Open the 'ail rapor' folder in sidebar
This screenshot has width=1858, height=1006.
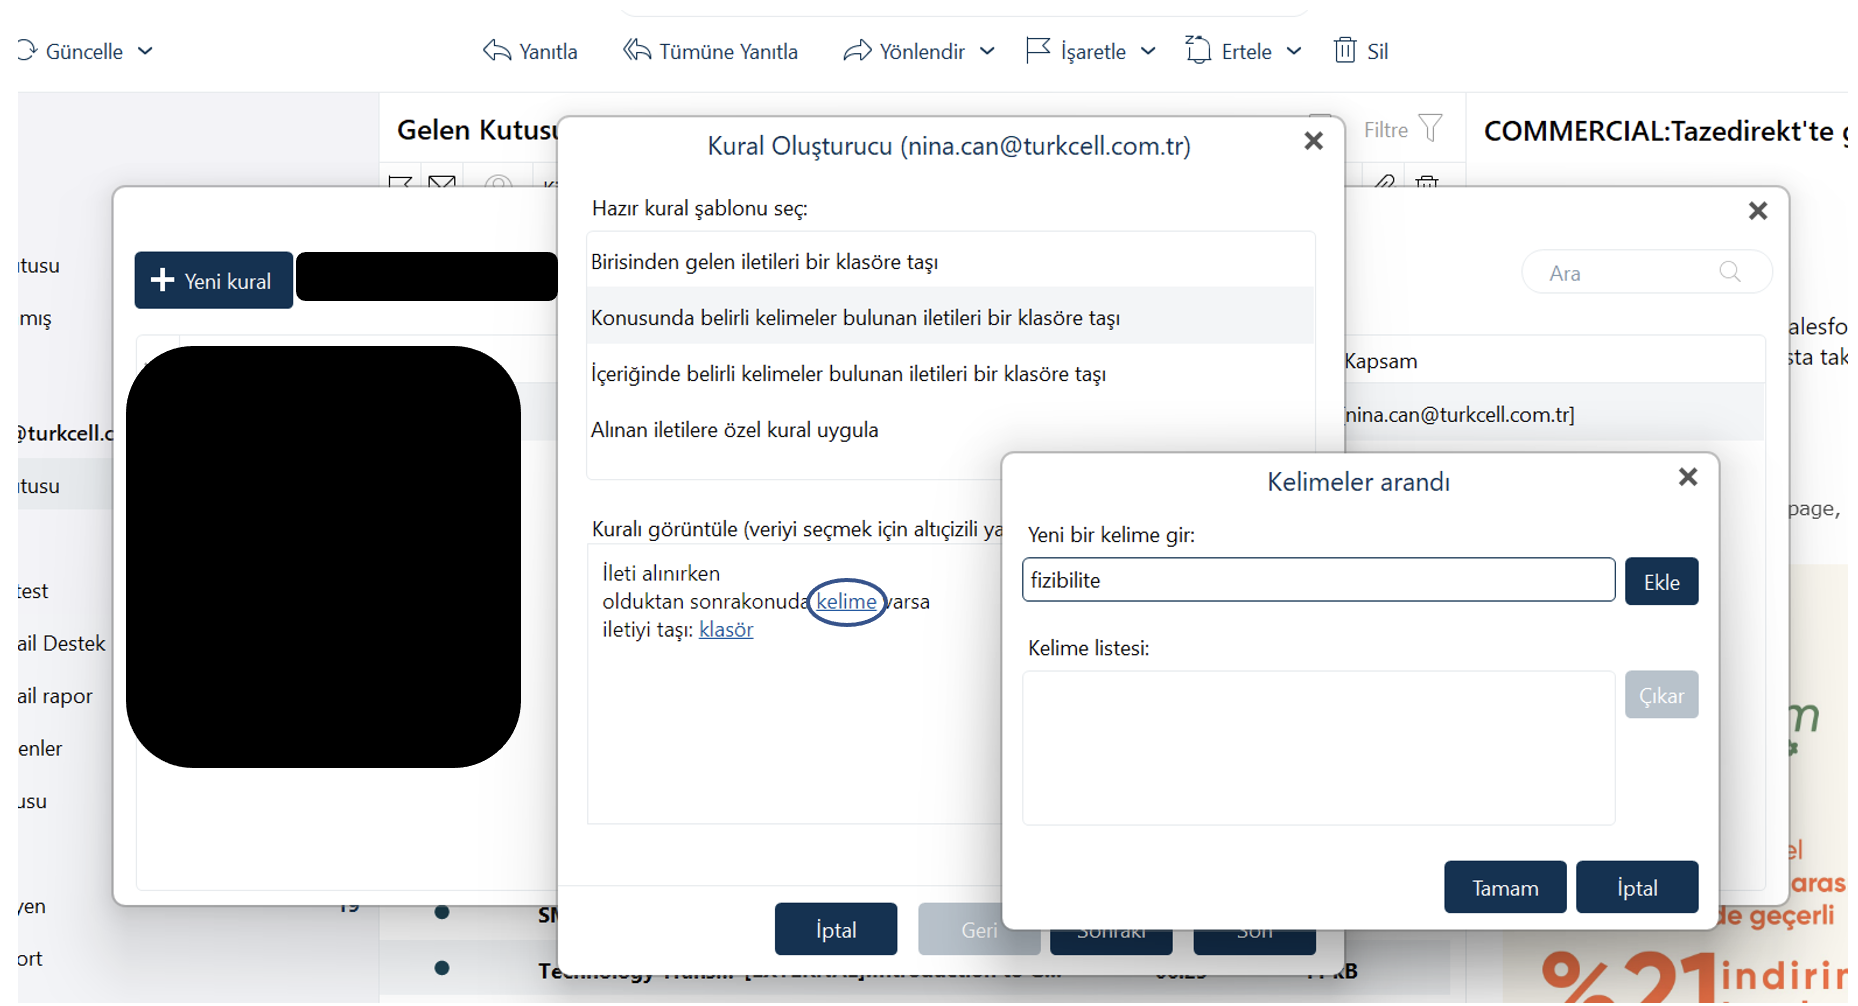(55, 696)
